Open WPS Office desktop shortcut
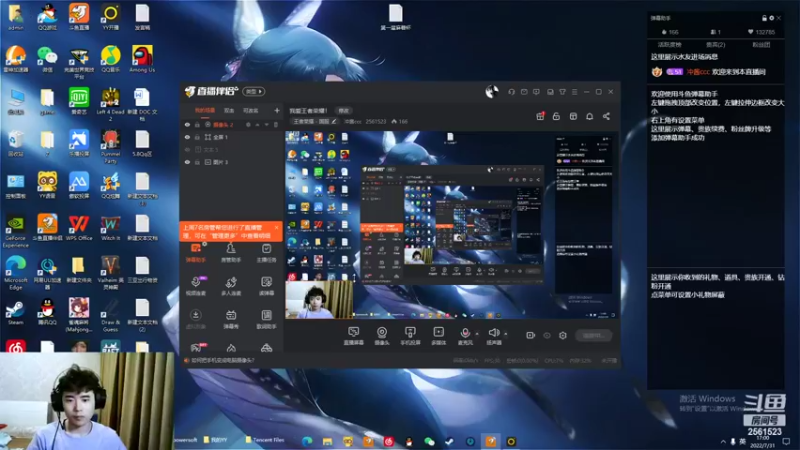 click(79, 228)
